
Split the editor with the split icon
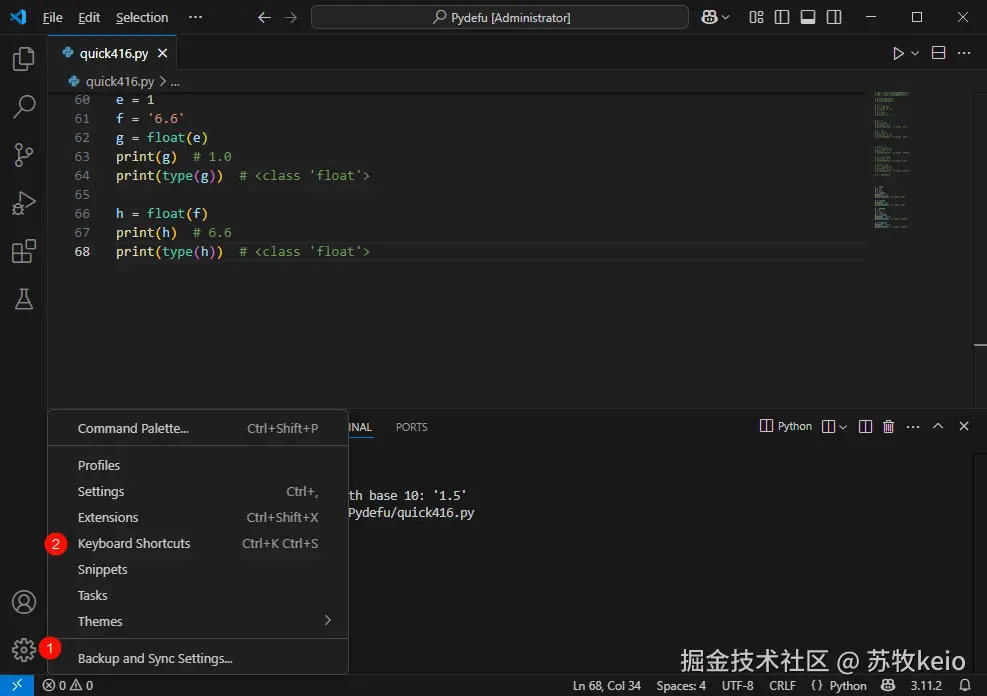938,53
